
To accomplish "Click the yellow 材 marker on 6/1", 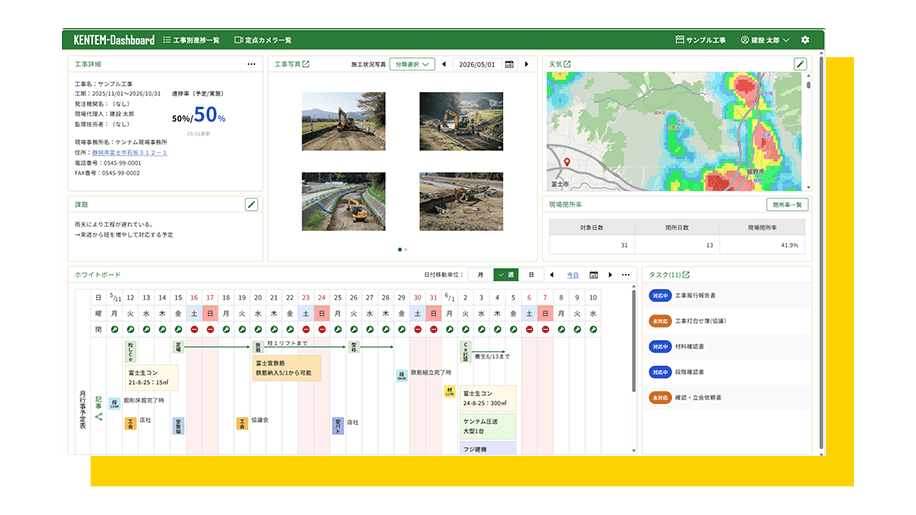I will [449, 391].
